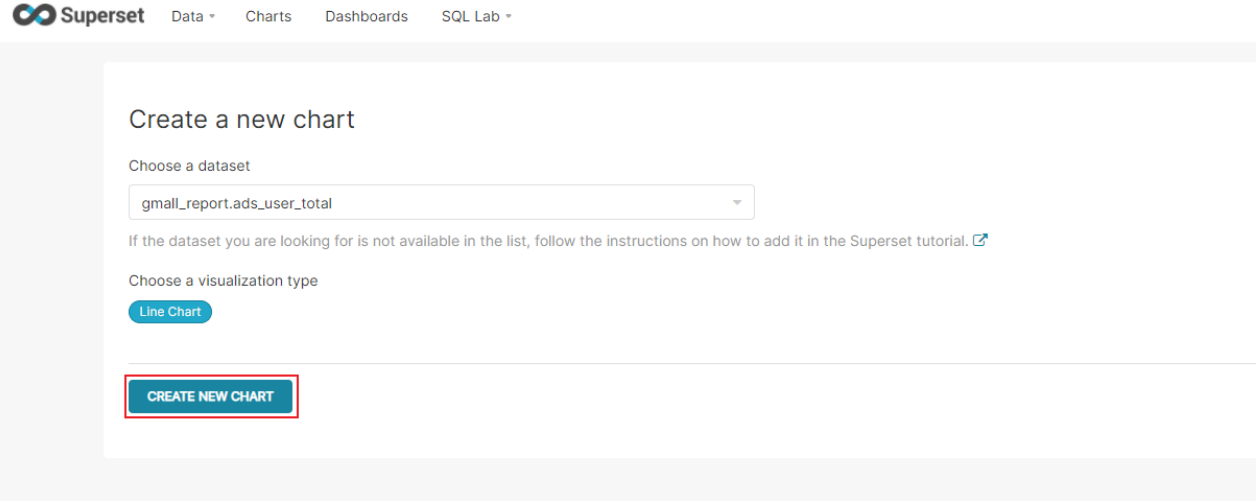Expand the dataset selector dropdown arrow
Viewport: 1256px width, 501px height.
click(x=737, y=203)
